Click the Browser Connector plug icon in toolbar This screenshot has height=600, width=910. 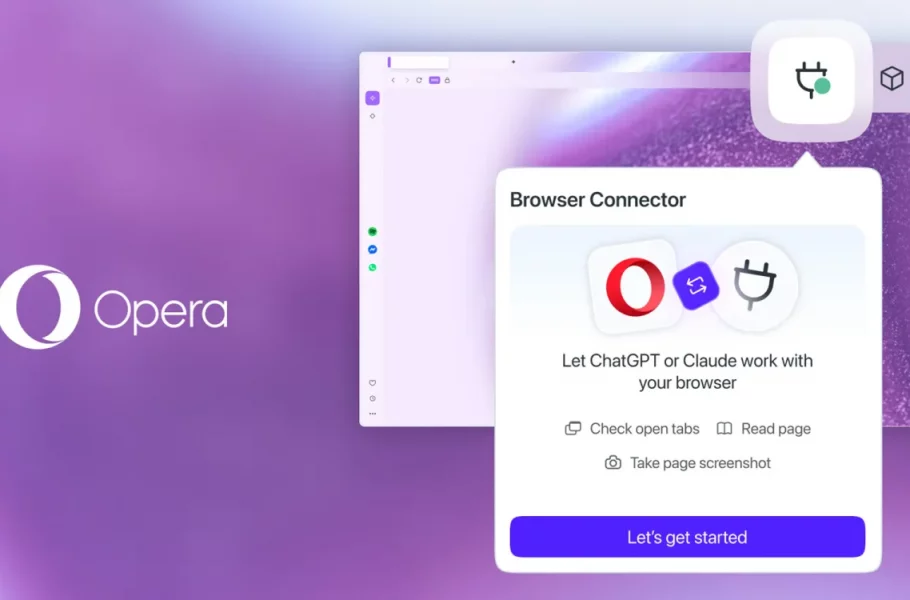pos(811,80)
